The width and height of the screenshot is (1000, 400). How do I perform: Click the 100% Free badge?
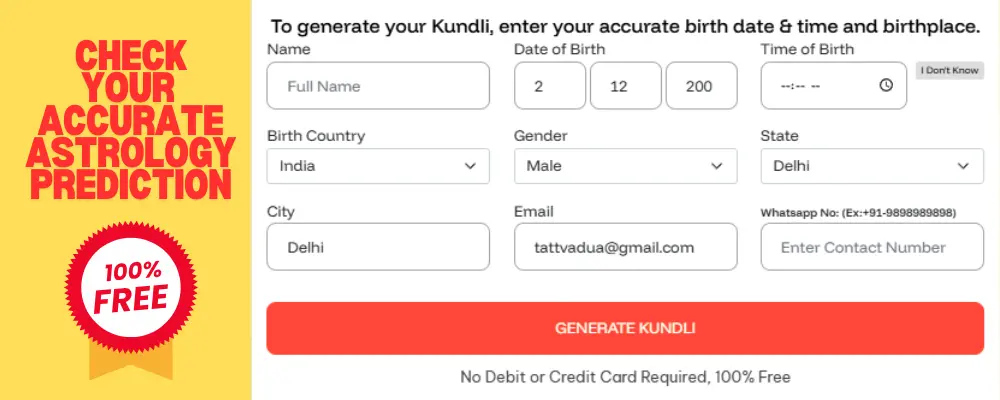(124, 287)
